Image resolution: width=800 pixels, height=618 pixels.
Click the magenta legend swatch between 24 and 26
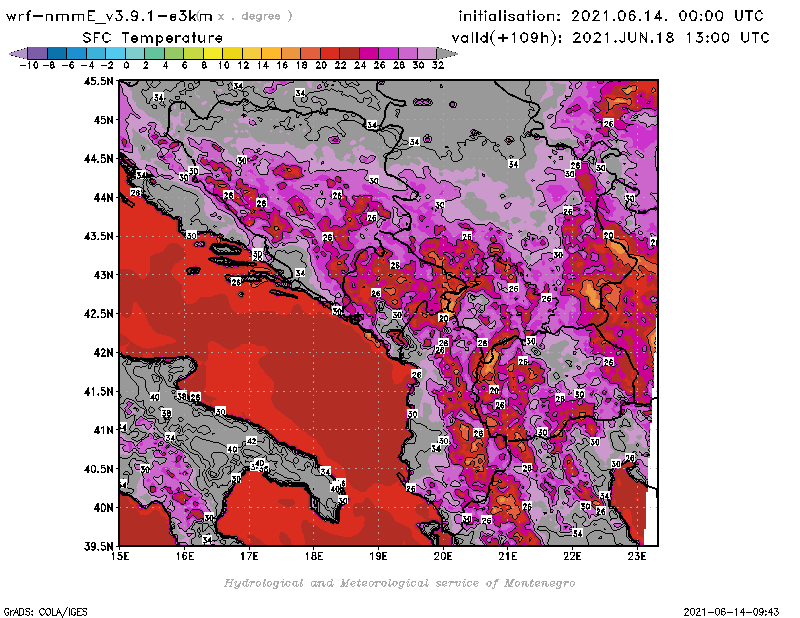[x=369, y=53]
